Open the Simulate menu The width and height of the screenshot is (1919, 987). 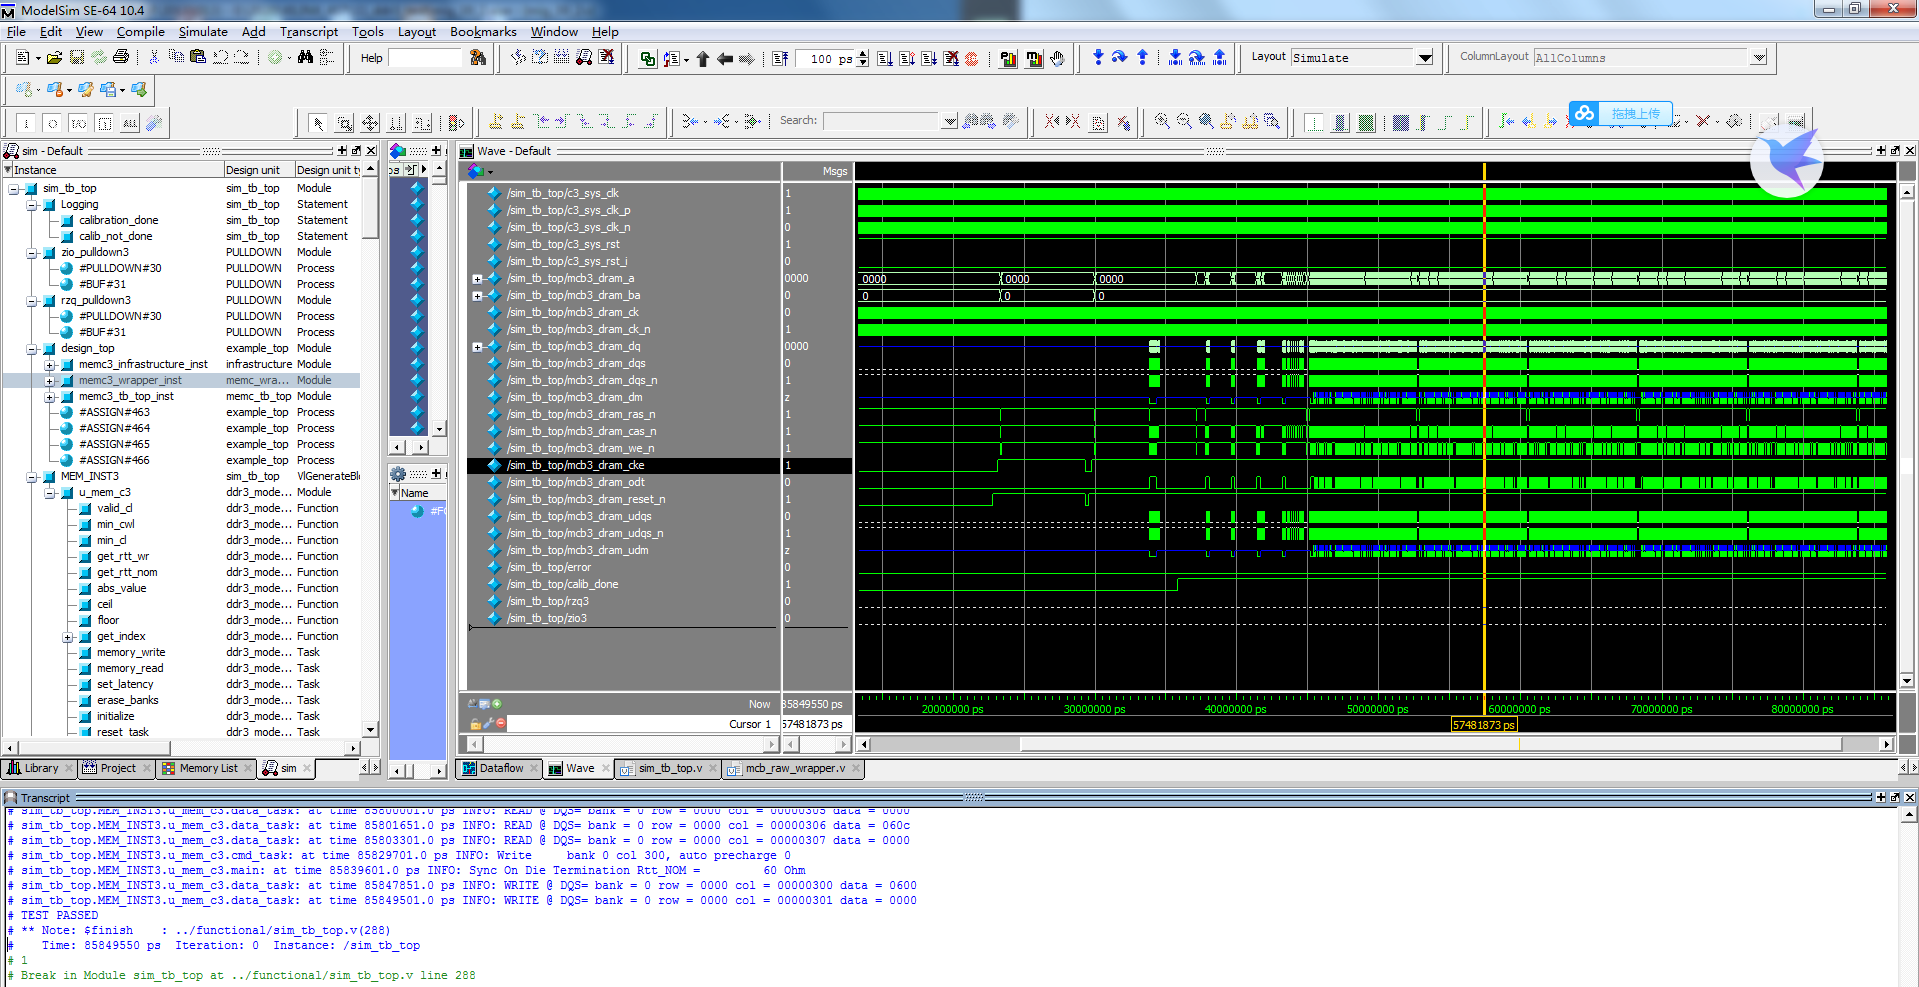202,32
